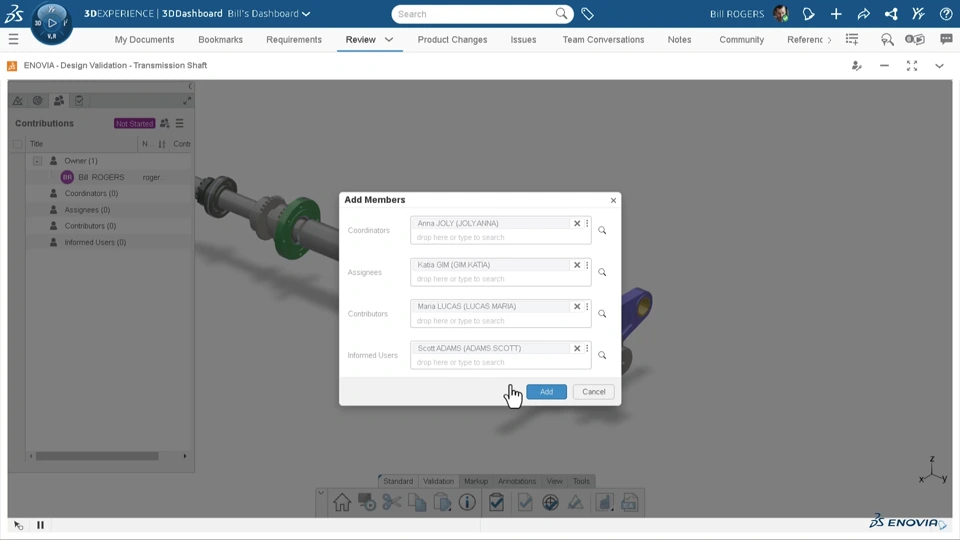Screen dimensions: 960x540
Task: Open the notifications icon in the top bar
Action: 808,13
